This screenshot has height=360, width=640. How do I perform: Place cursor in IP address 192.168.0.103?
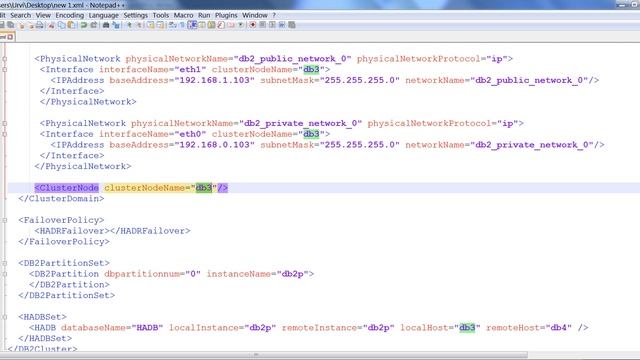(215, 145)
